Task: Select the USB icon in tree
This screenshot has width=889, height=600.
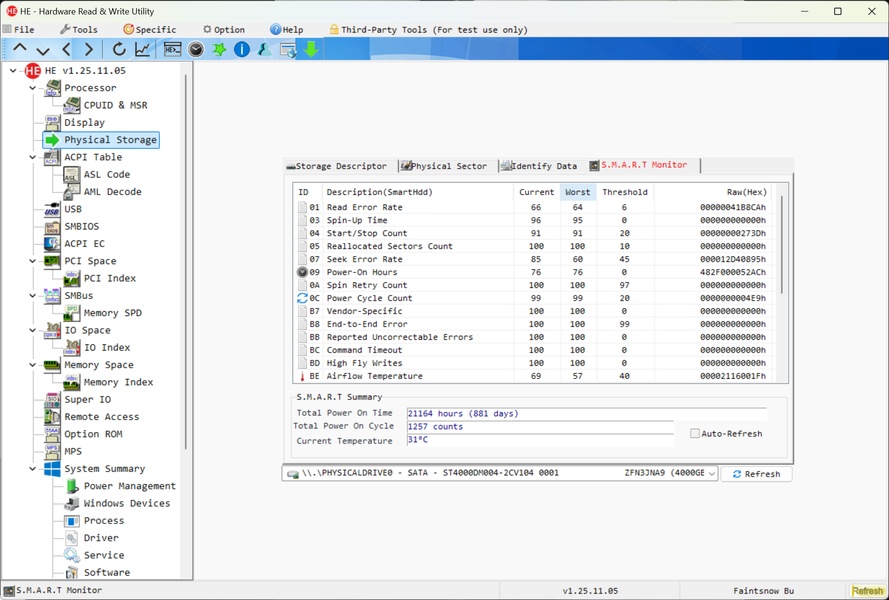Action: point(51,209)
